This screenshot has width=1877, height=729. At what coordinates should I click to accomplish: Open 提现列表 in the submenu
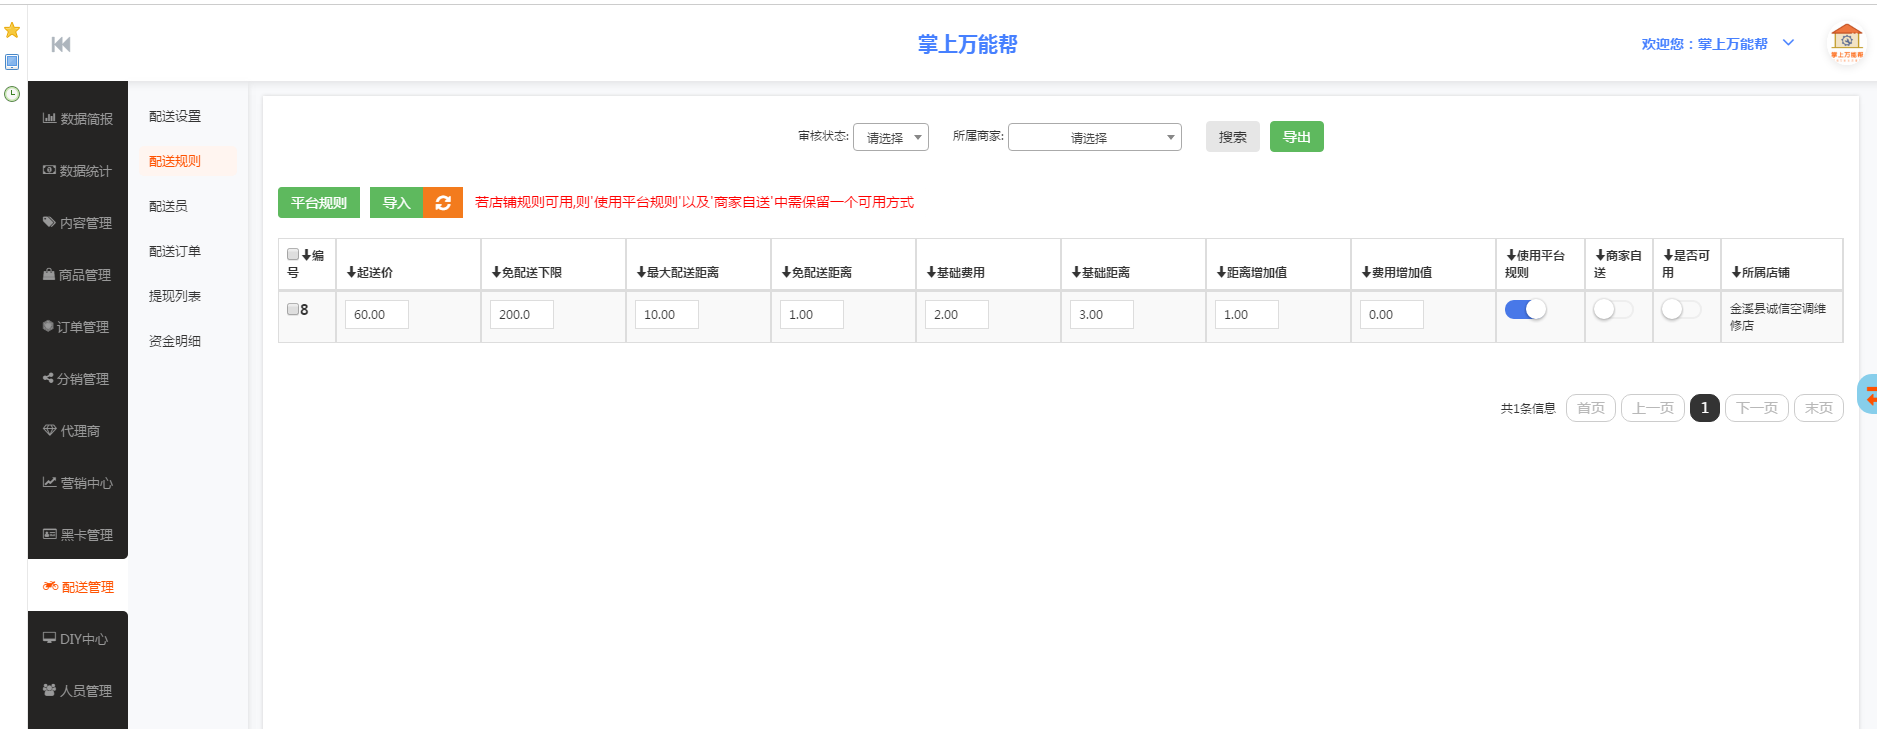(x=175, y=296)
